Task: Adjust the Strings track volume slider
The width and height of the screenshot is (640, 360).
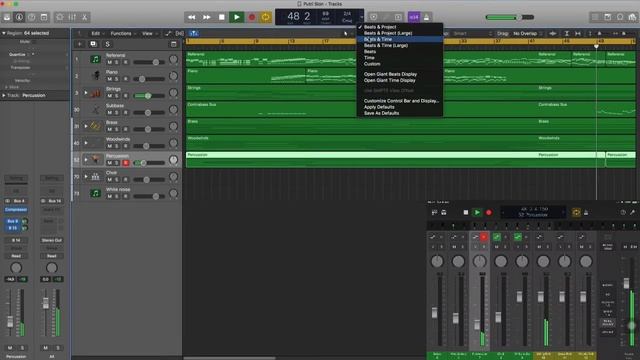Action: click(149, 96)
